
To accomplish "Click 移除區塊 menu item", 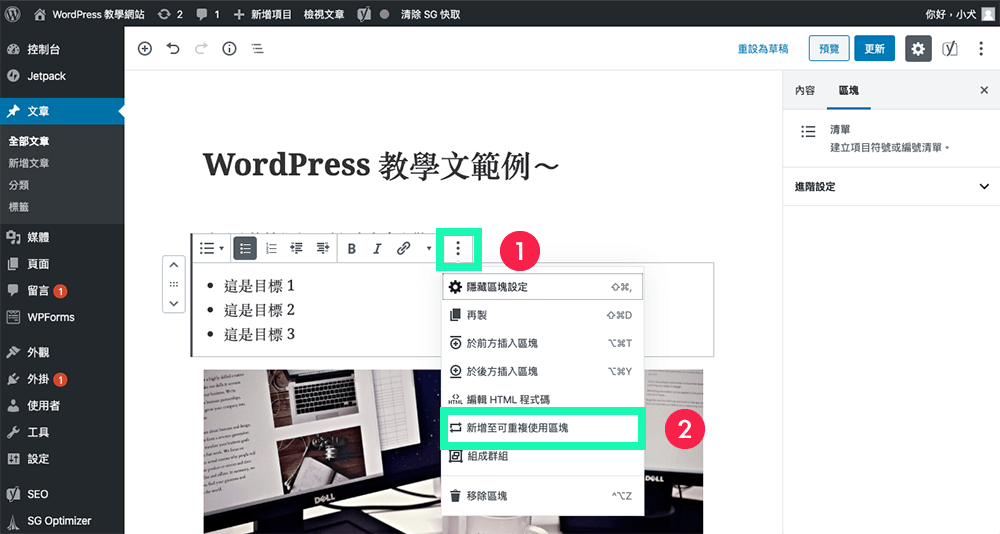I will tap(542, 496).
